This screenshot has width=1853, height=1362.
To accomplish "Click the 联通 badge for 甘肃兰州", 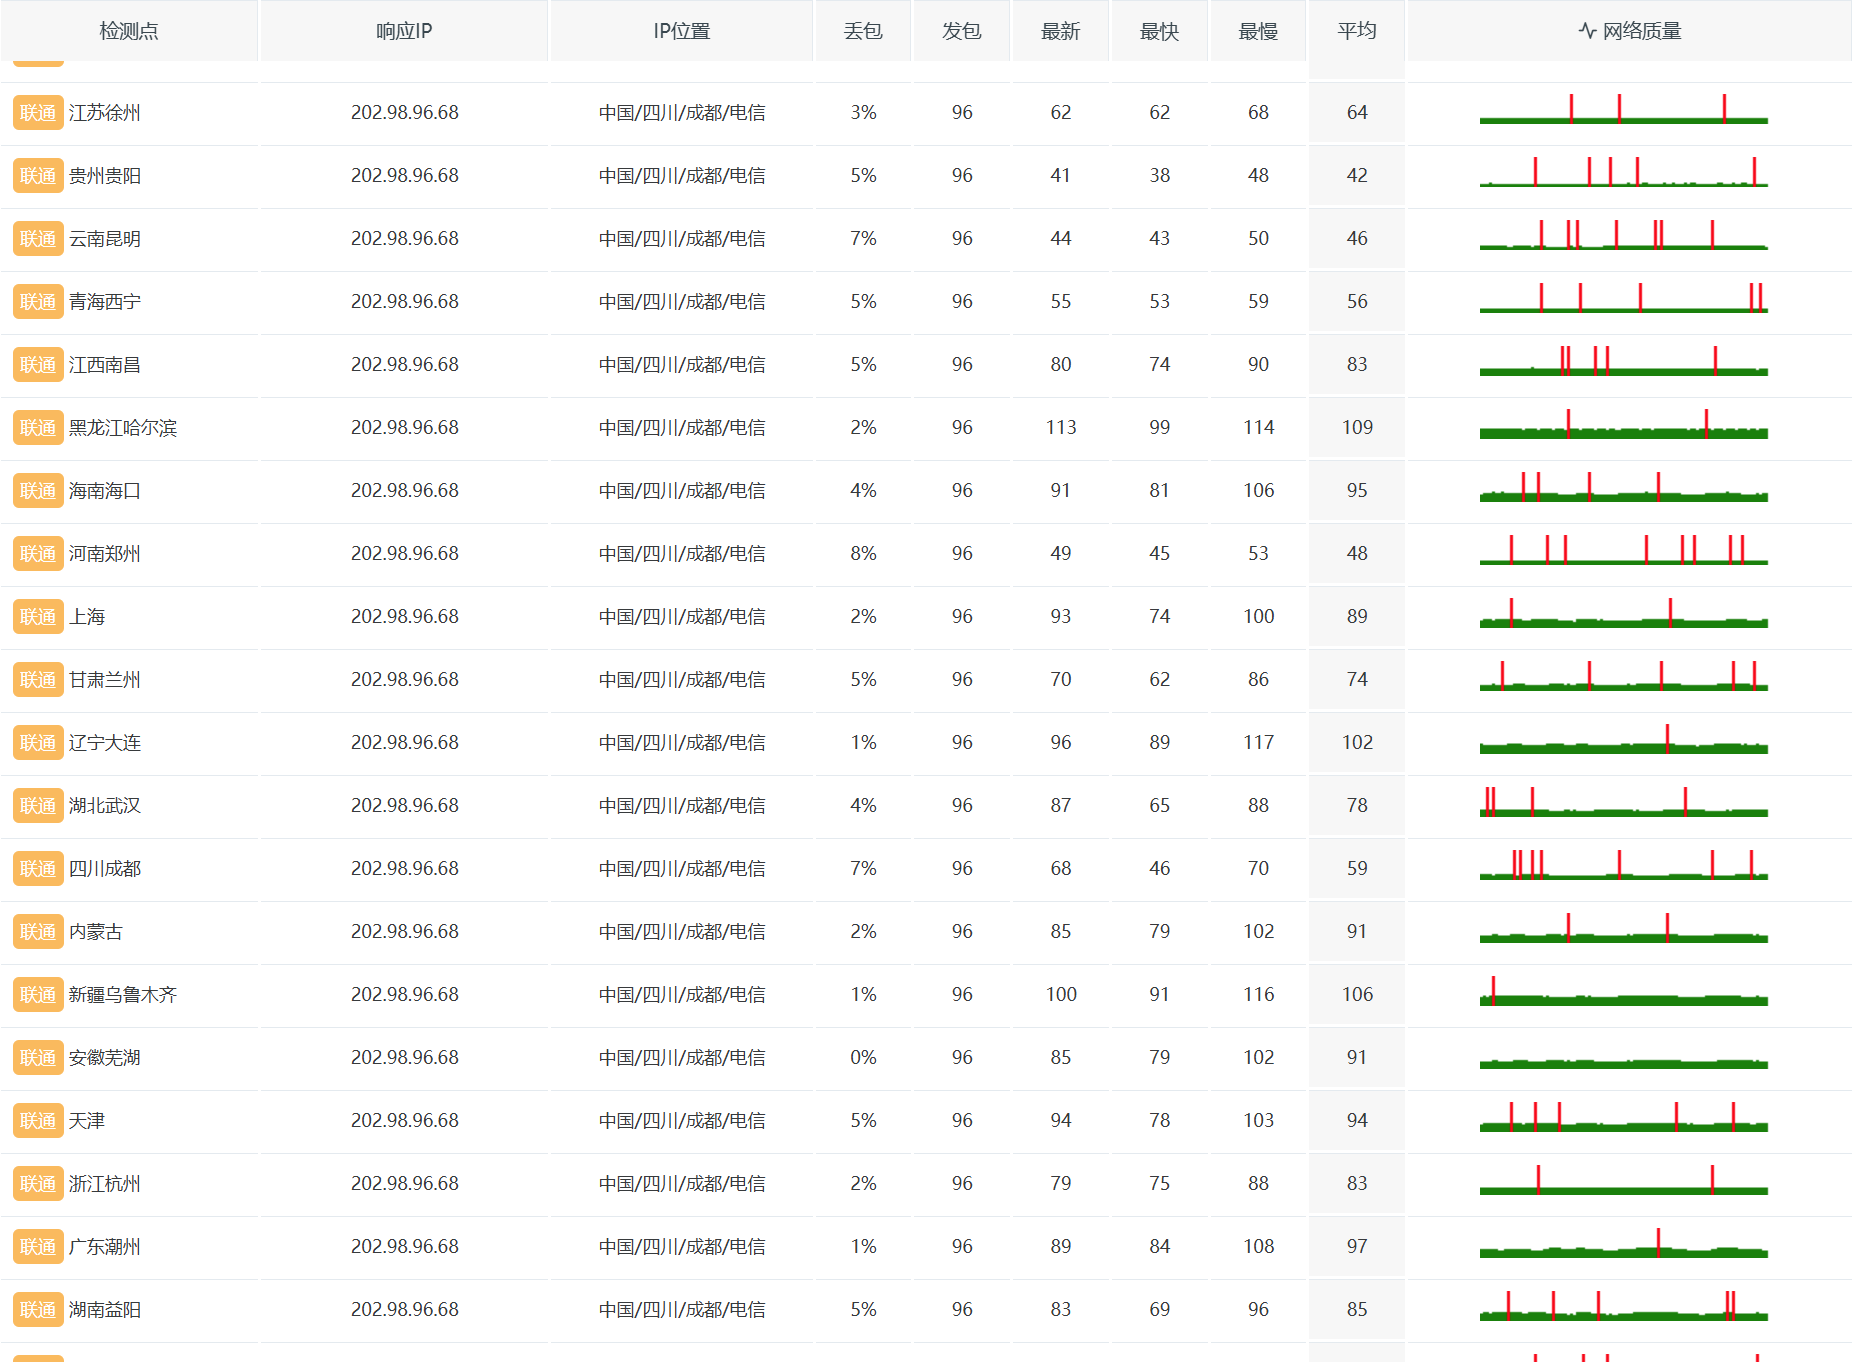I will tap(38, 680).
